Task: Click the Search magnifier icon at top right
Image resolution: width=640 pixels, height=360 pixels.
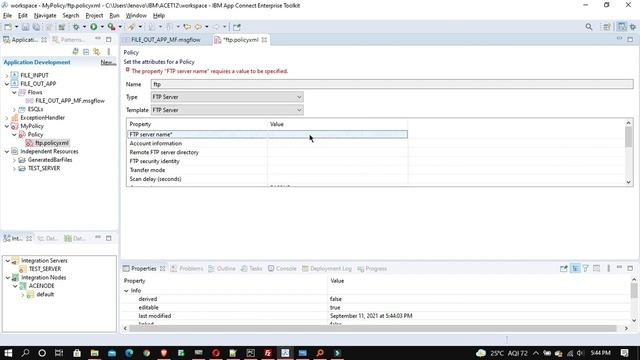Action: (x=589, y=27)
